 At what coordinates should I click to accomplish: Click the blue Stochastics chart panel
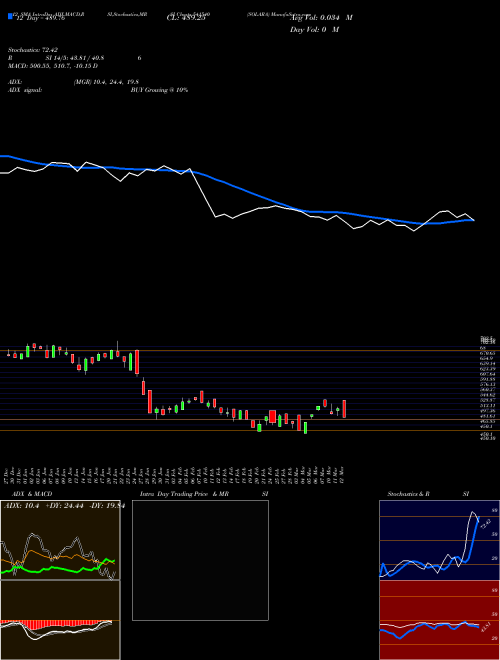(439, 540)
